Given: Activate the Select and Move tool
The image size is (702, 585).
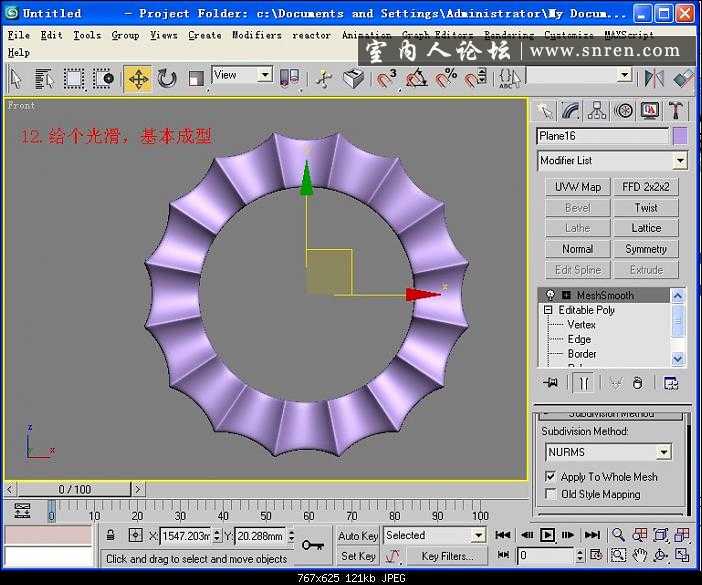Looking at the screenshot, I should coord(138,78).
